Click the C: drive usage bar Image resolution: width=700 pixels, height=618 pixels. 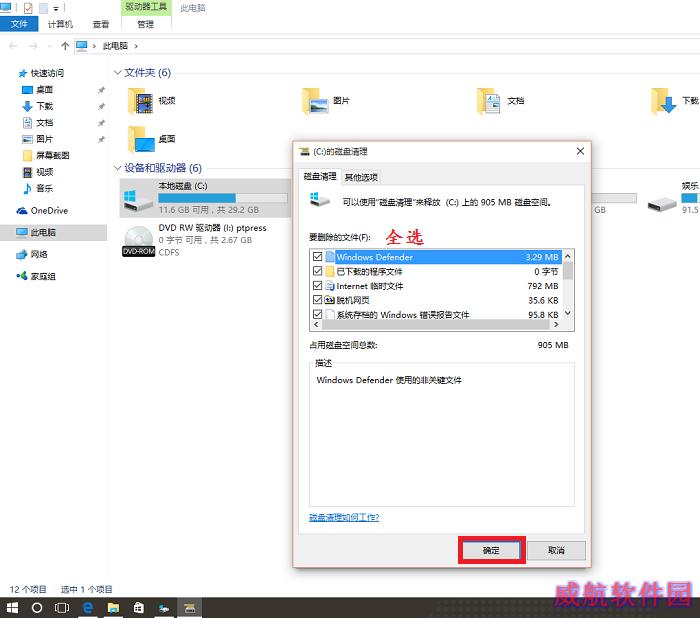(x=223, y=198)
